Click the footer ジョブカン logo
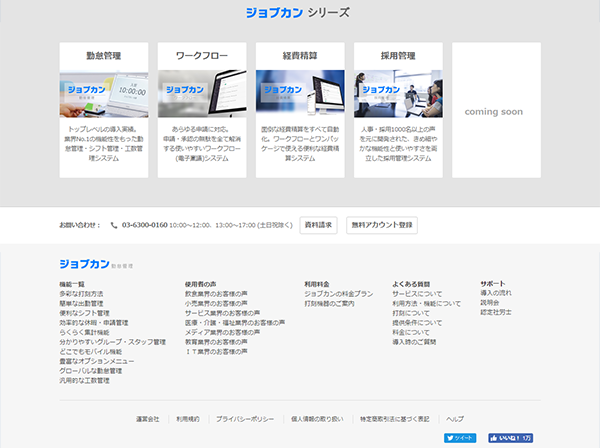 (x=96, y=264)
